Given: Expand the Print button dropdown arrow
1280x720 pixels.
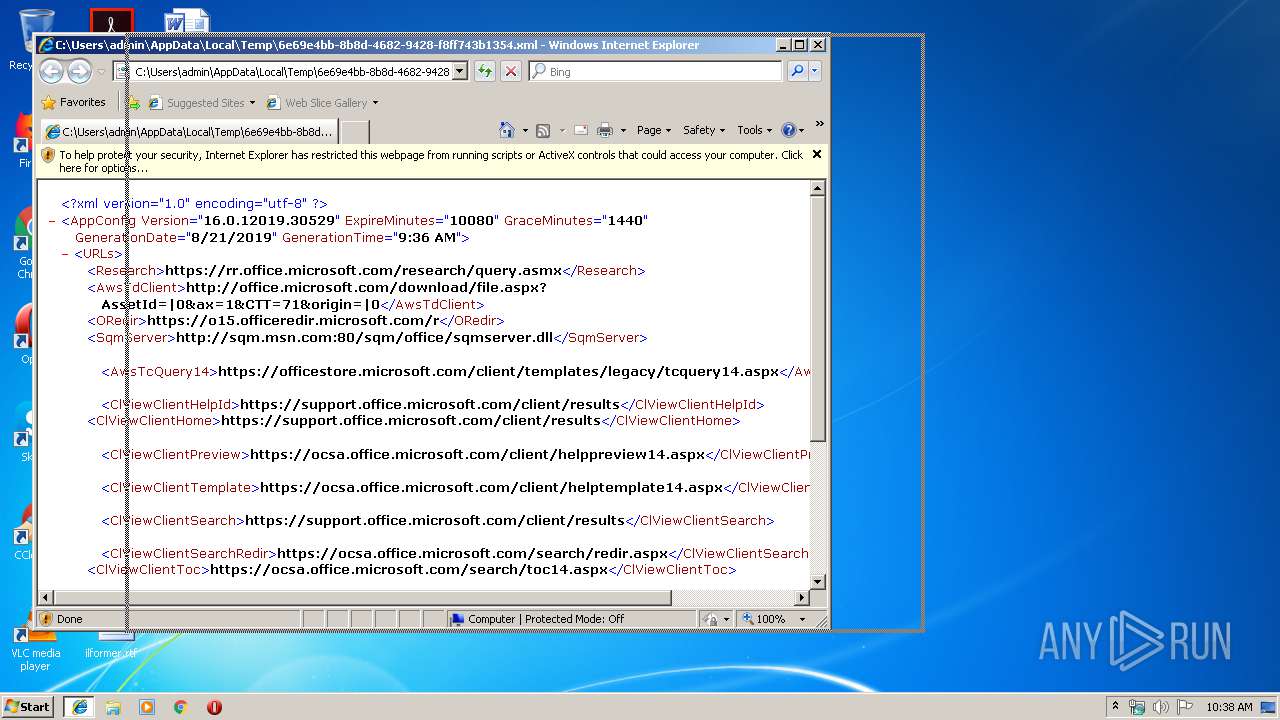Looking at the screenshot, I should pos(622,130).
